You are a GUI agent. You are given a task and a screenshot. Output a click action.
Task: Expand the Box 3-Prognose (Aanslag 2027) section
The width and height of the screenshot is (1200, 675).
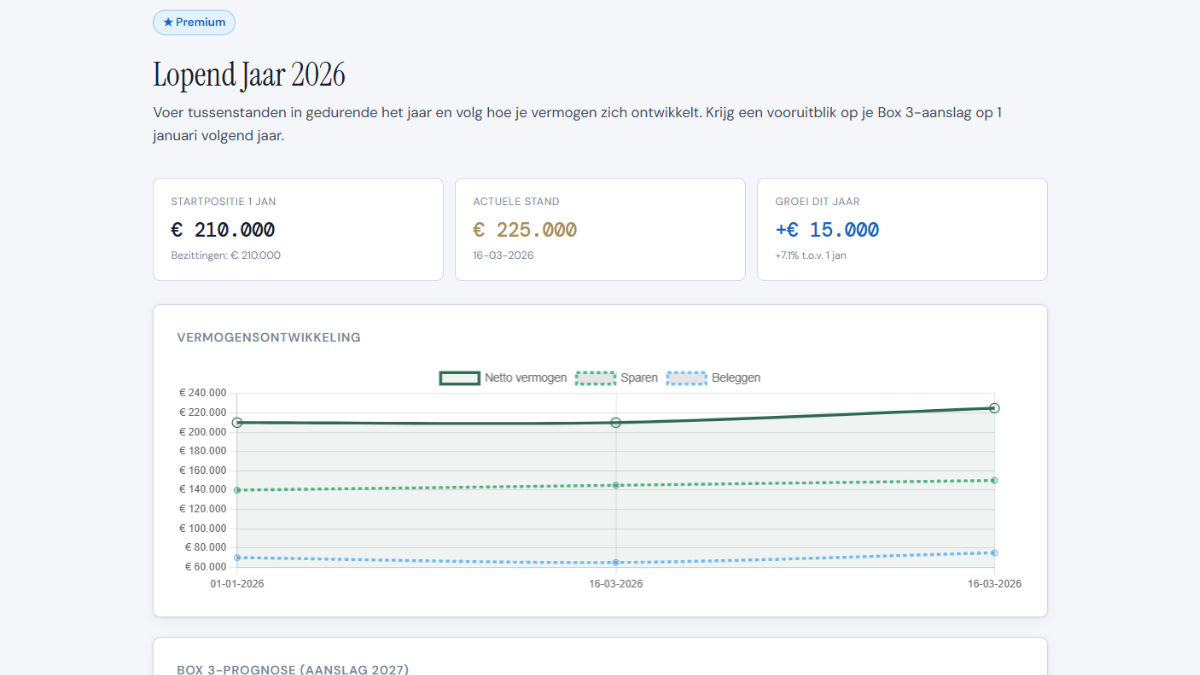[x=292, y=669]
